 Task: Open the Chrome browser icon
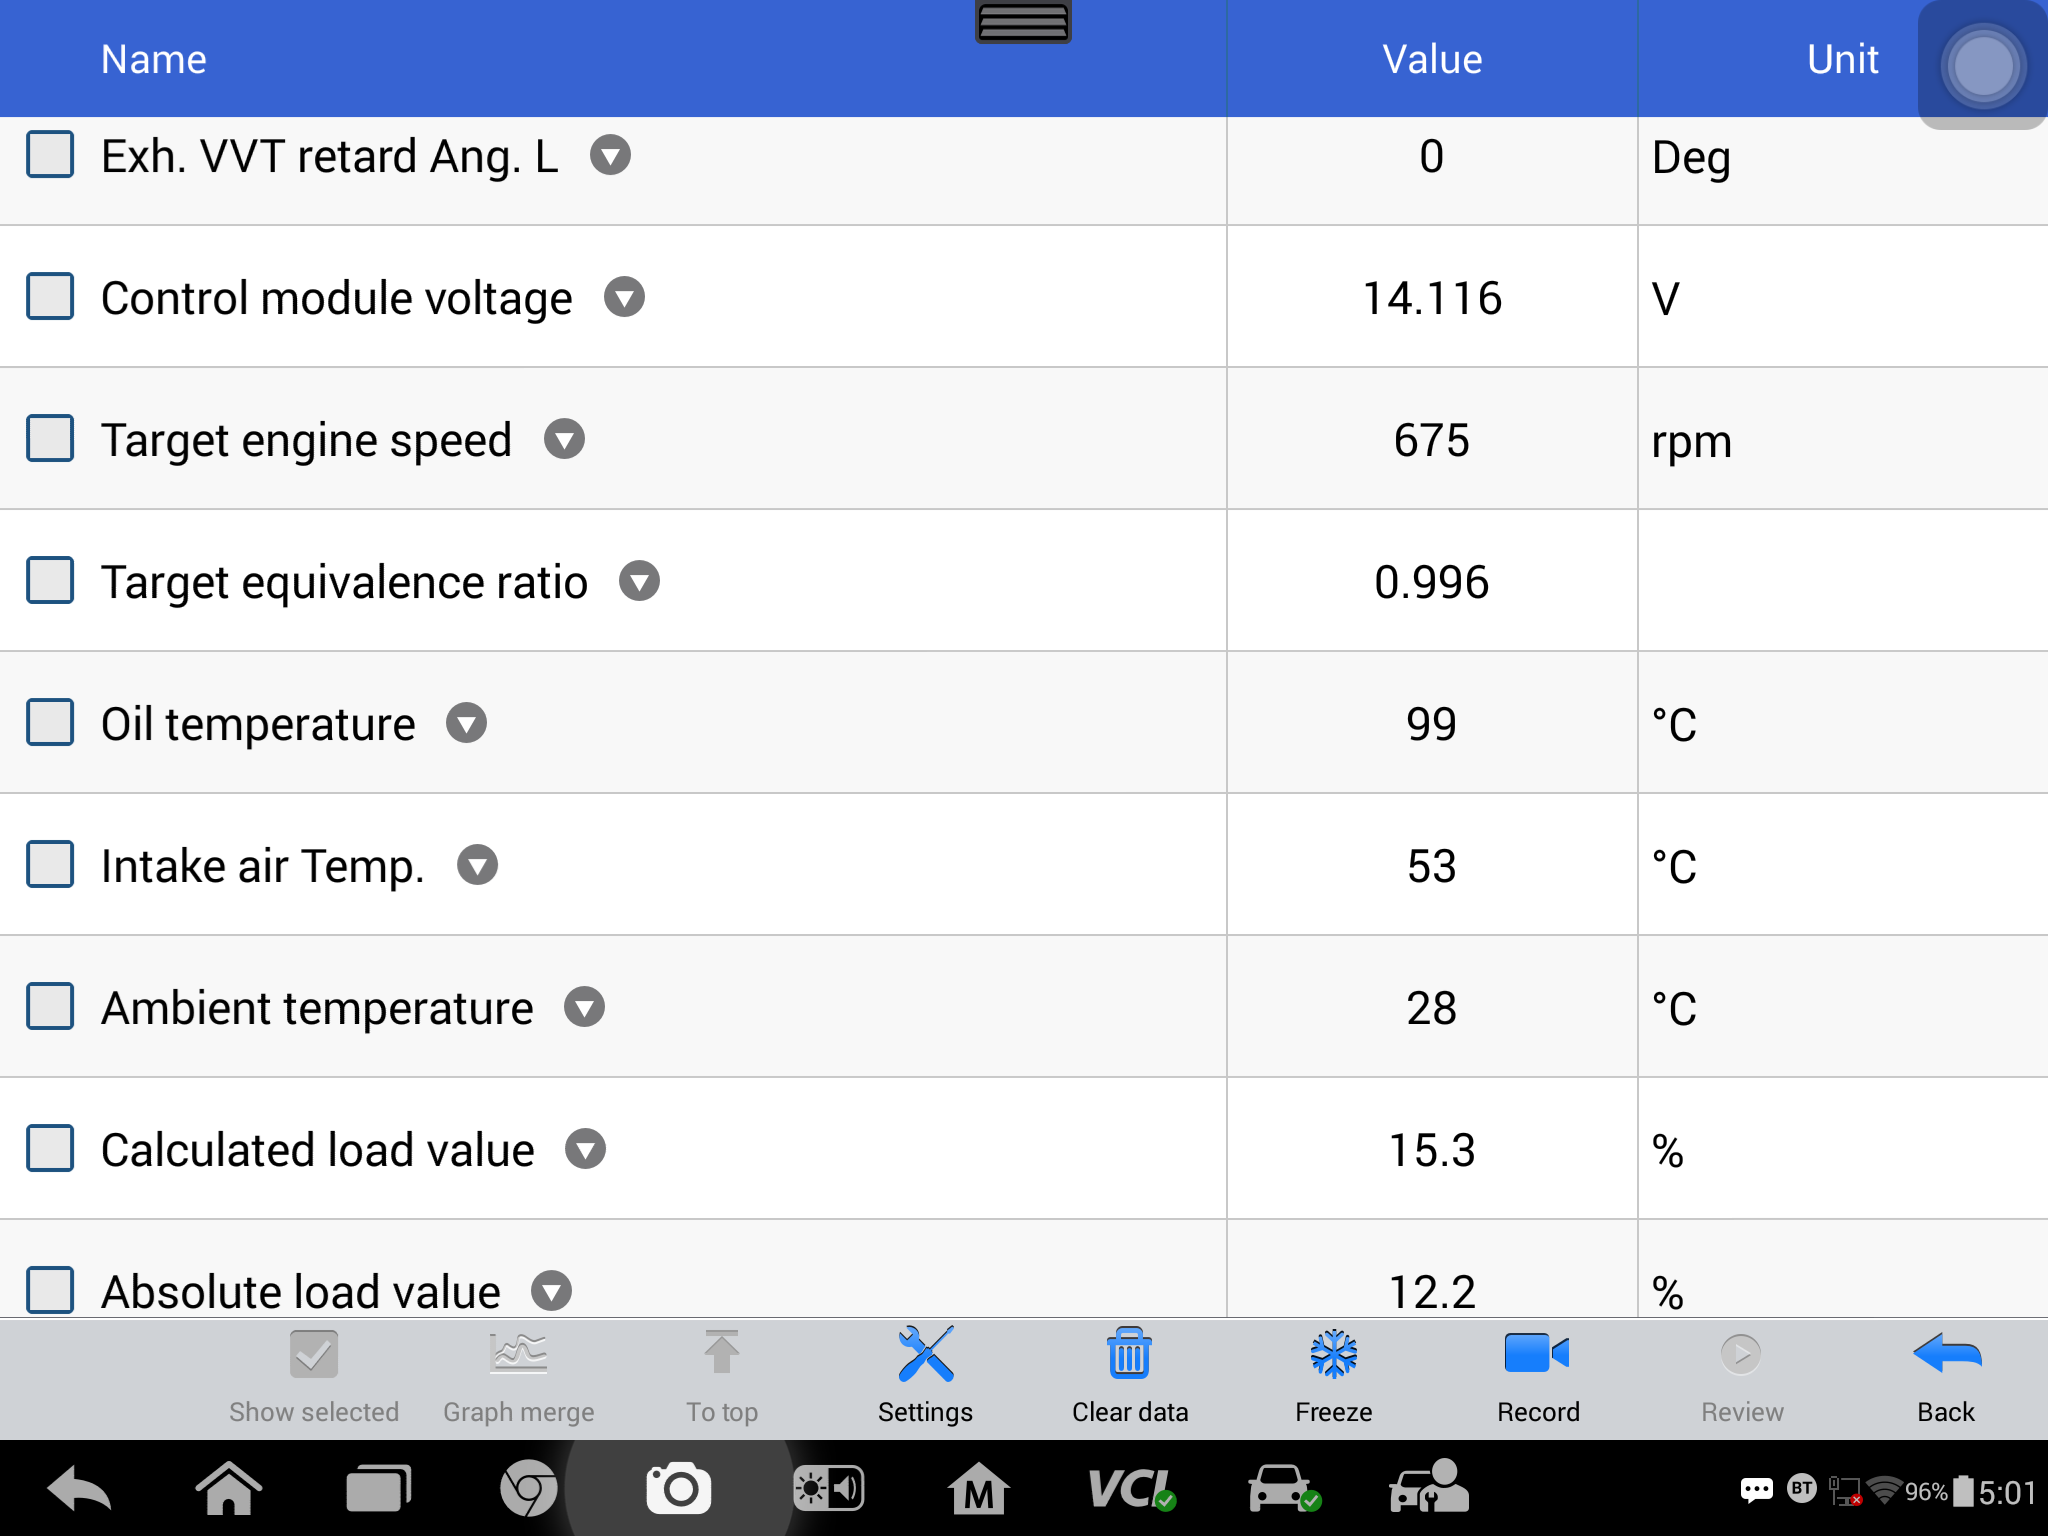(x=528, y=1489)
